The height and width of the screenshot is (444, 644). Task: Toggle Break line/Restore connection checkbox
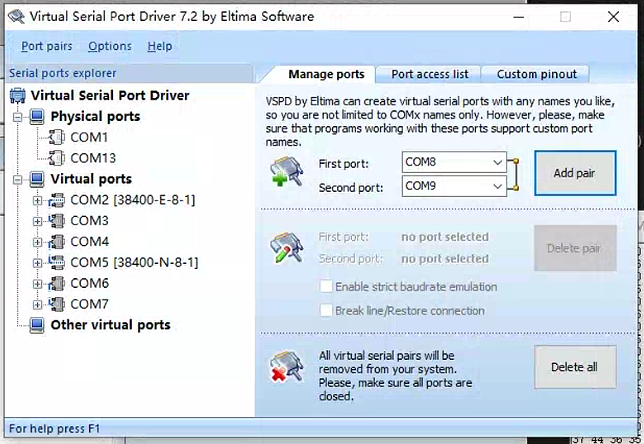tap(326, 310)
